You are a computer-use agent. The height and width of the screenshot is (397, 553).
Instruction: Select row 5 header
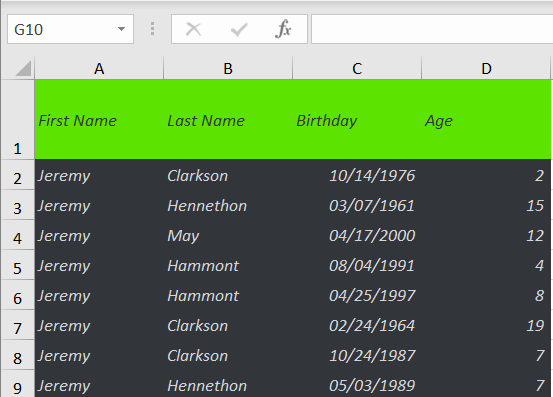point(18,265)
